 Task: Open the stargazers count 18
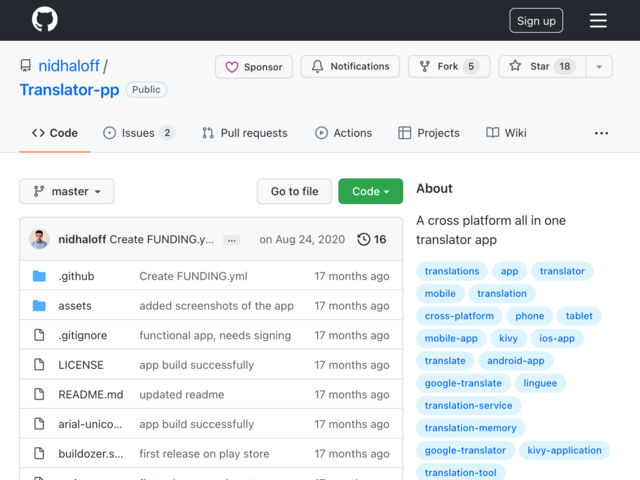564,66
